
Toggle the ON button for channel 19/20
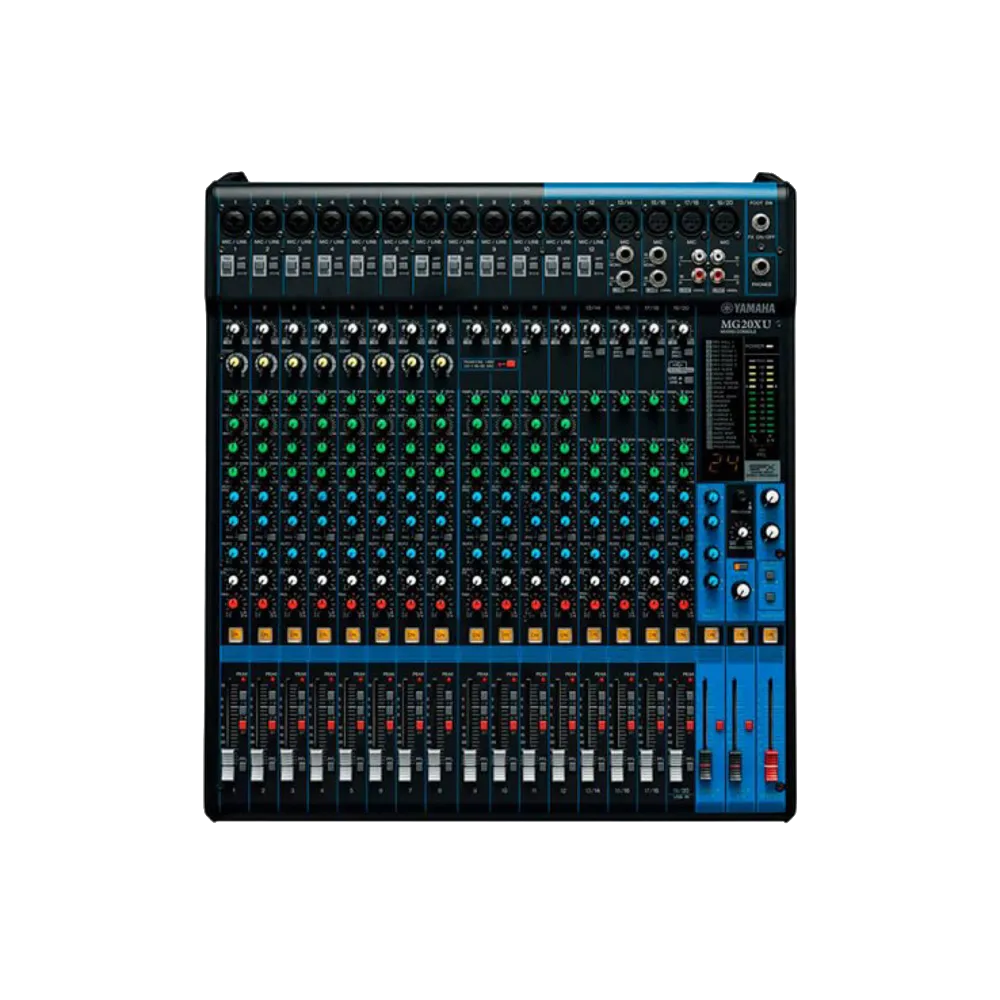pos(682,635)
